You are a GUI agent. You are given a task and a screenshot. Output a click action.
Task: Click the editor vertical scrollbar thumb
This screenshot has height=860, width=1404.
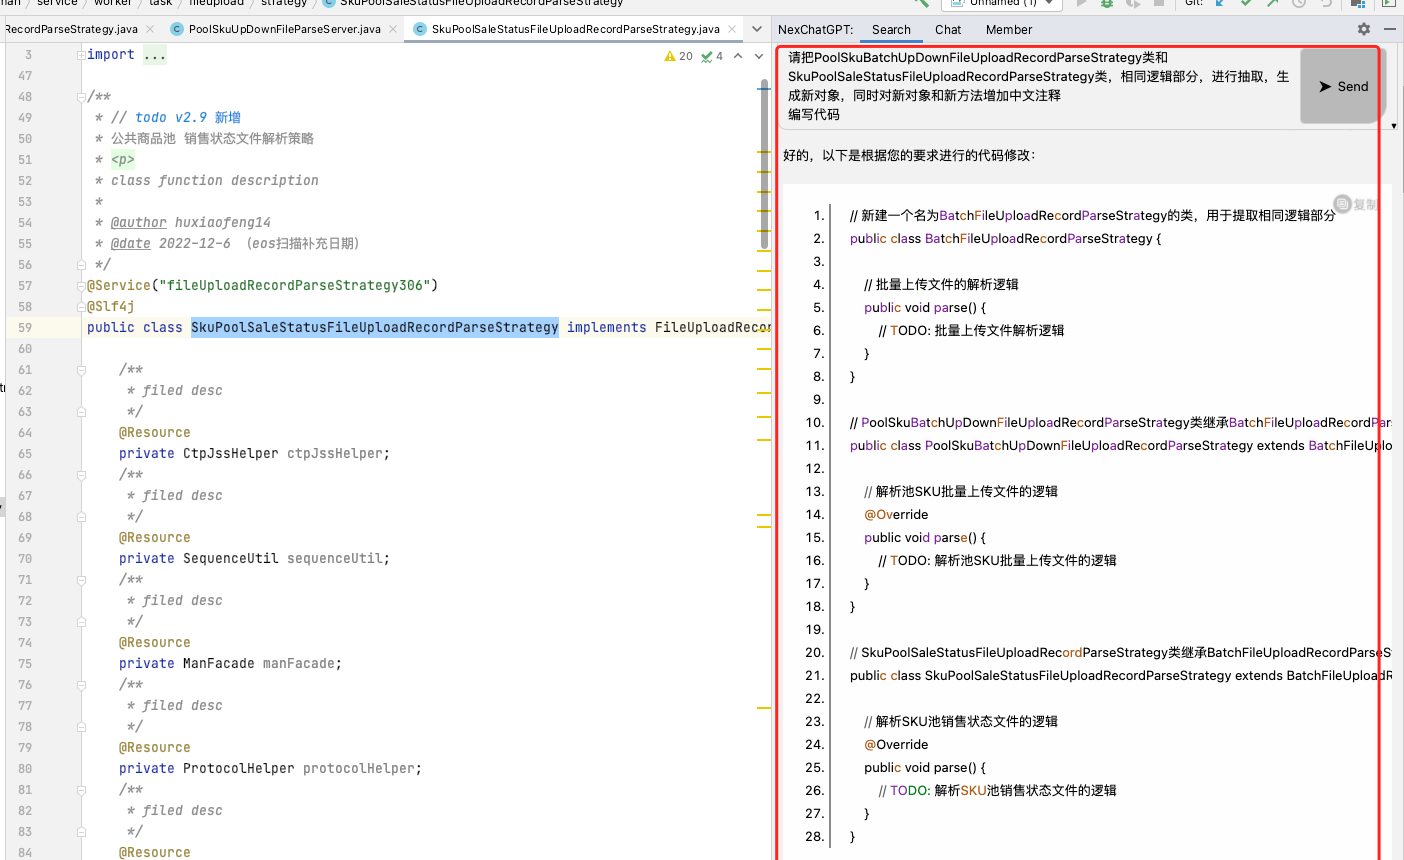[764, 165]
